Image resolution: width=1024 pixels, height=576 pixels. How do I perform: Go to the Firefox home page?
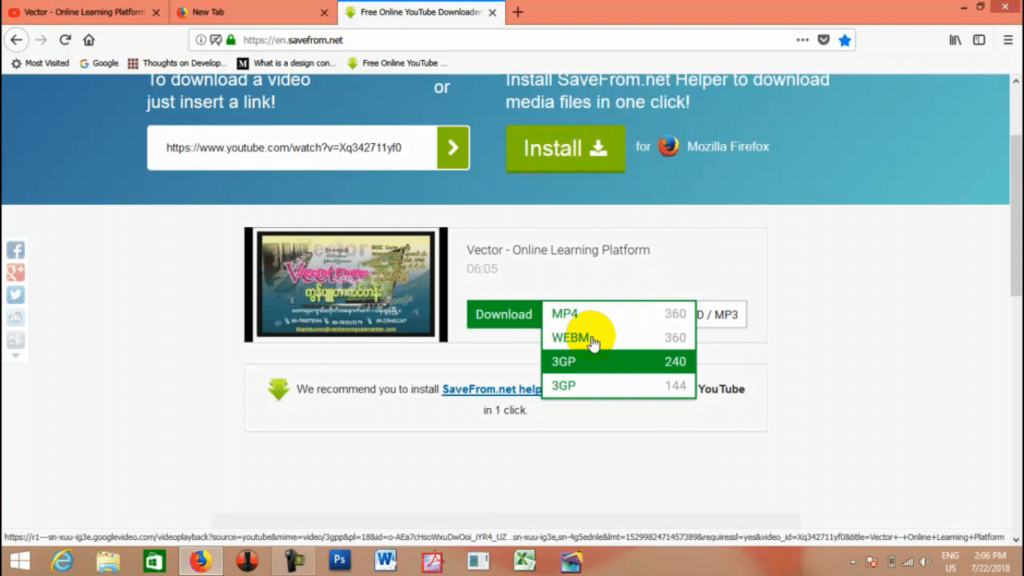89,40
